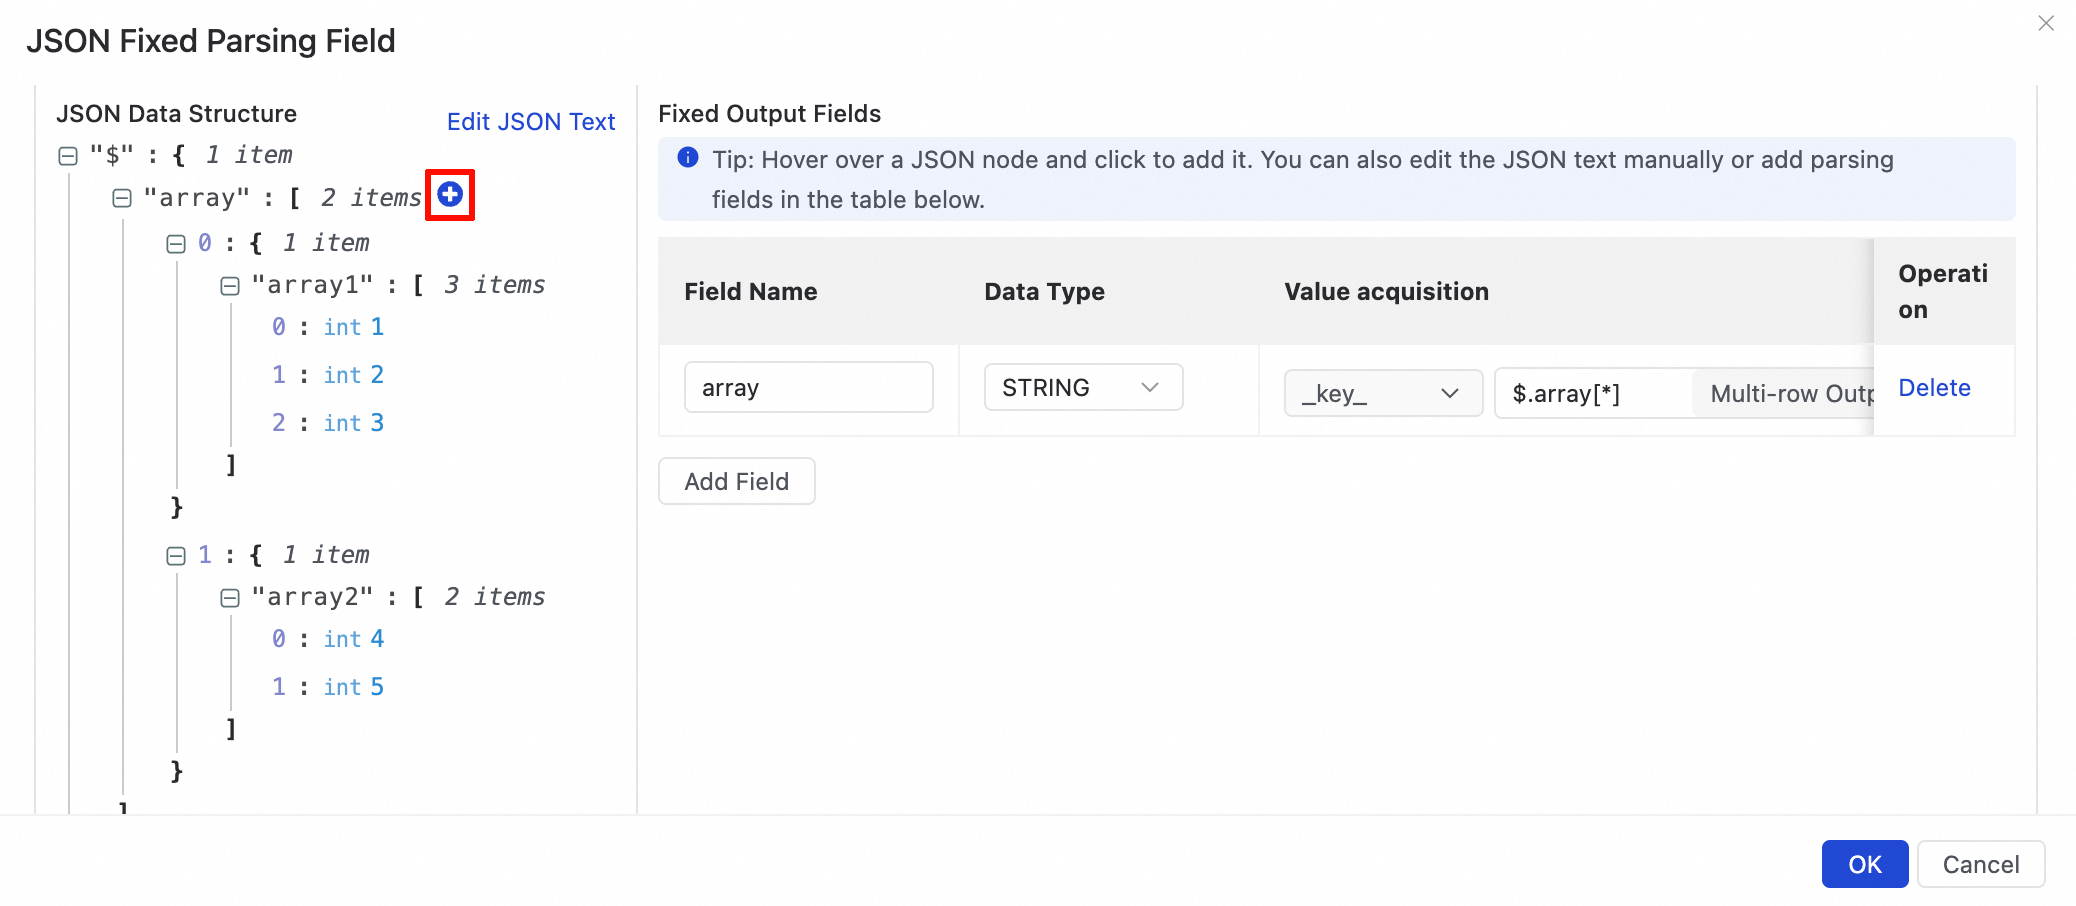Viewport: 2076px width, 906px height.
Task: Click the Cancel button
Action: [x=1980, y=864]
